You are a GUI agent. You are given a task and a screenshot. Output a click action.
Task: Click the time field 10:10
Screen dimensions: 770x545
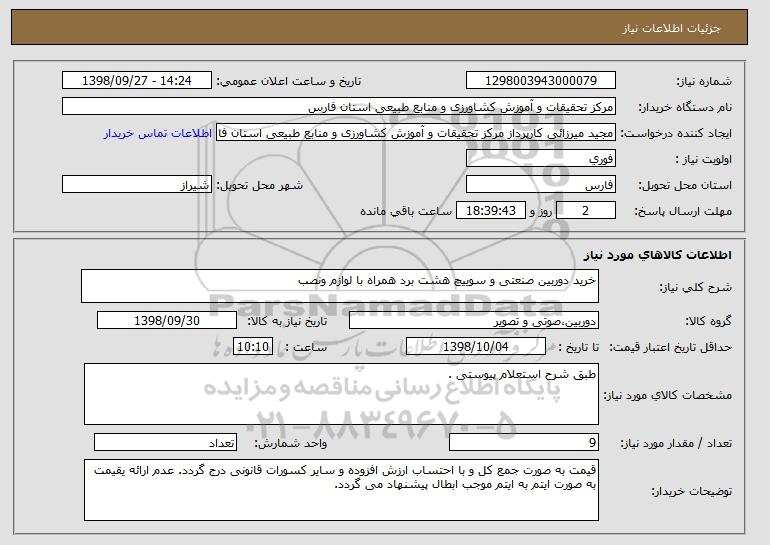(x=253, y=347)
